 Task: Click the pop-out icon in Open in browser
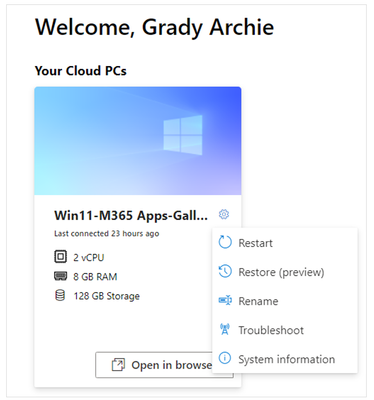tap(118, 365)
